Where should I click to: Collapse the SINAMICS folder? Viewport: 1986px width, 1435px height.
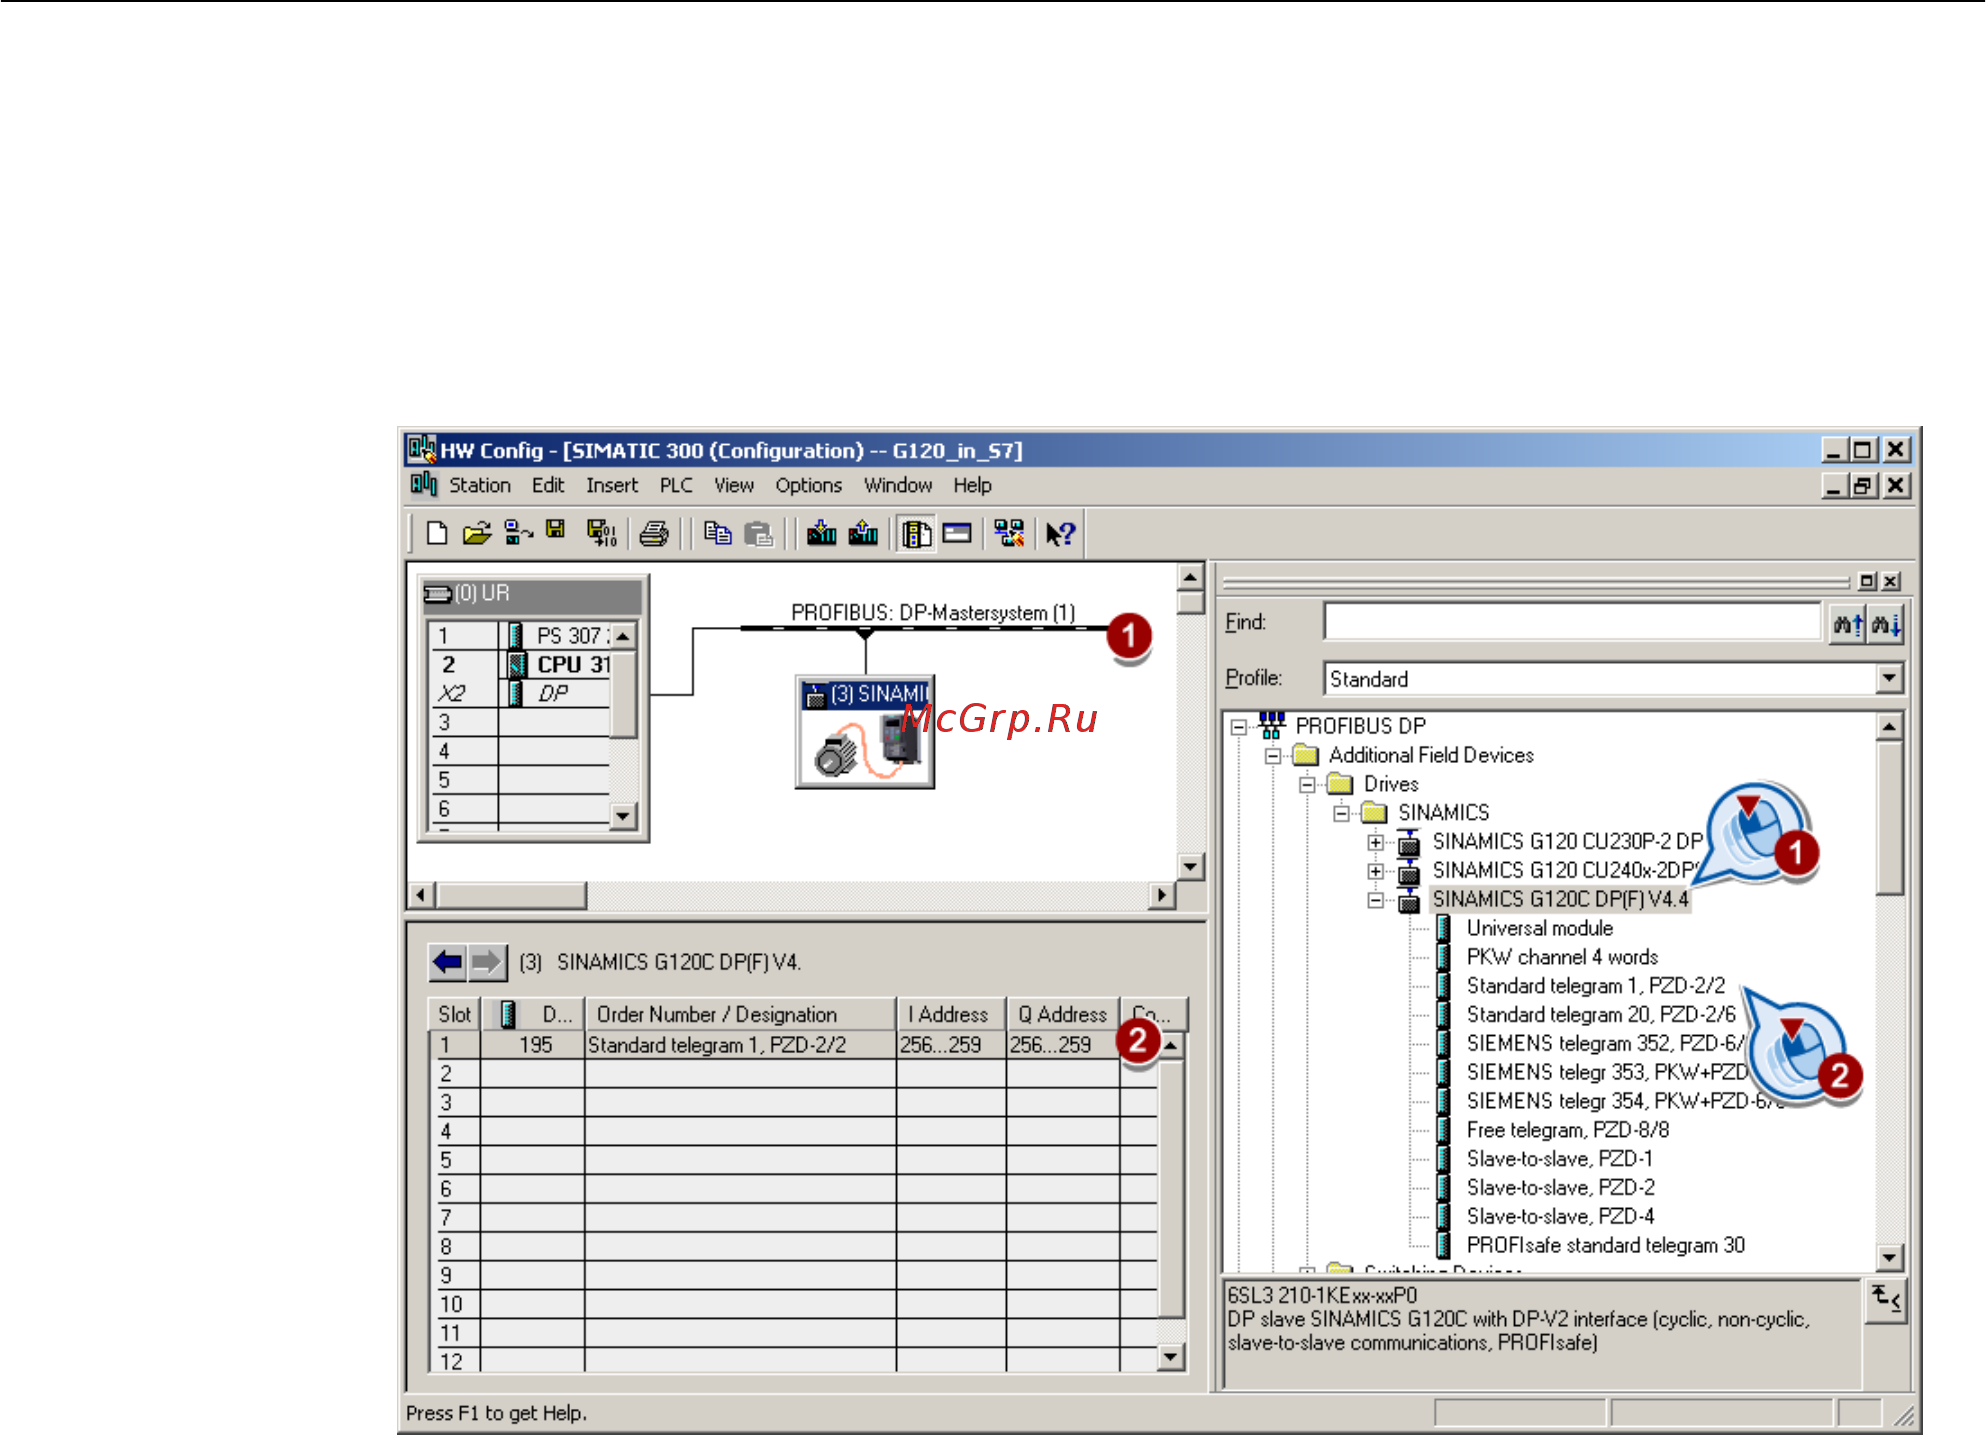[x=1342, y=813]
